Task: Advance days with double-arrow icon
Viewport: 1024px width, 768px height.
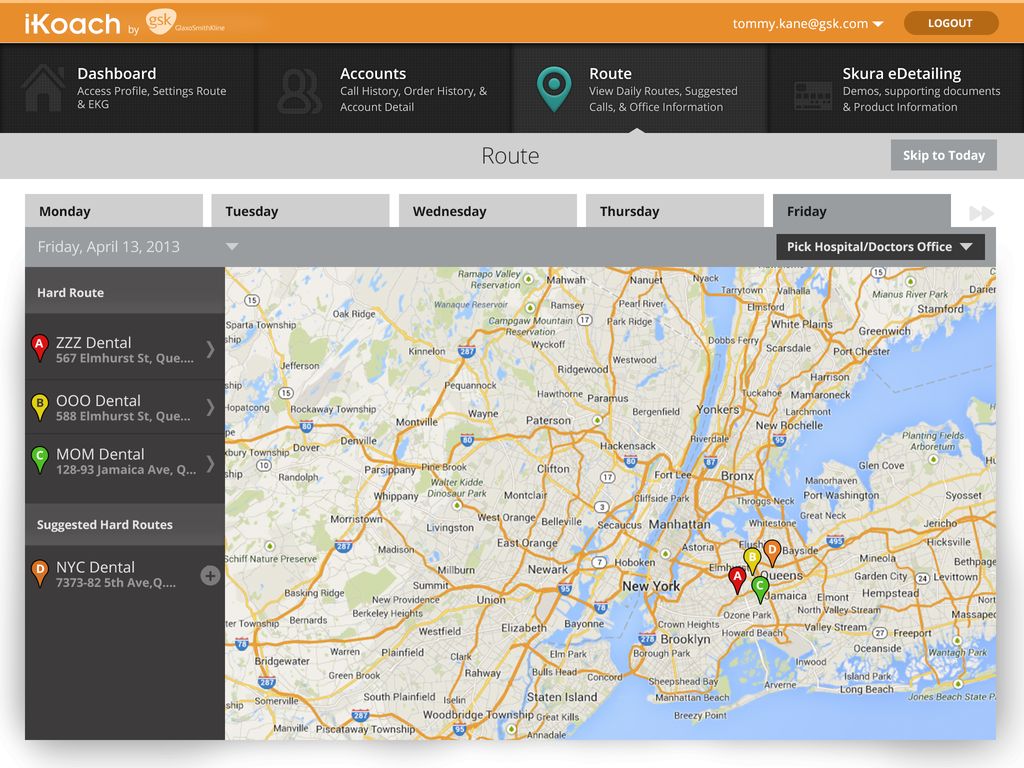Action: (981, 213)
